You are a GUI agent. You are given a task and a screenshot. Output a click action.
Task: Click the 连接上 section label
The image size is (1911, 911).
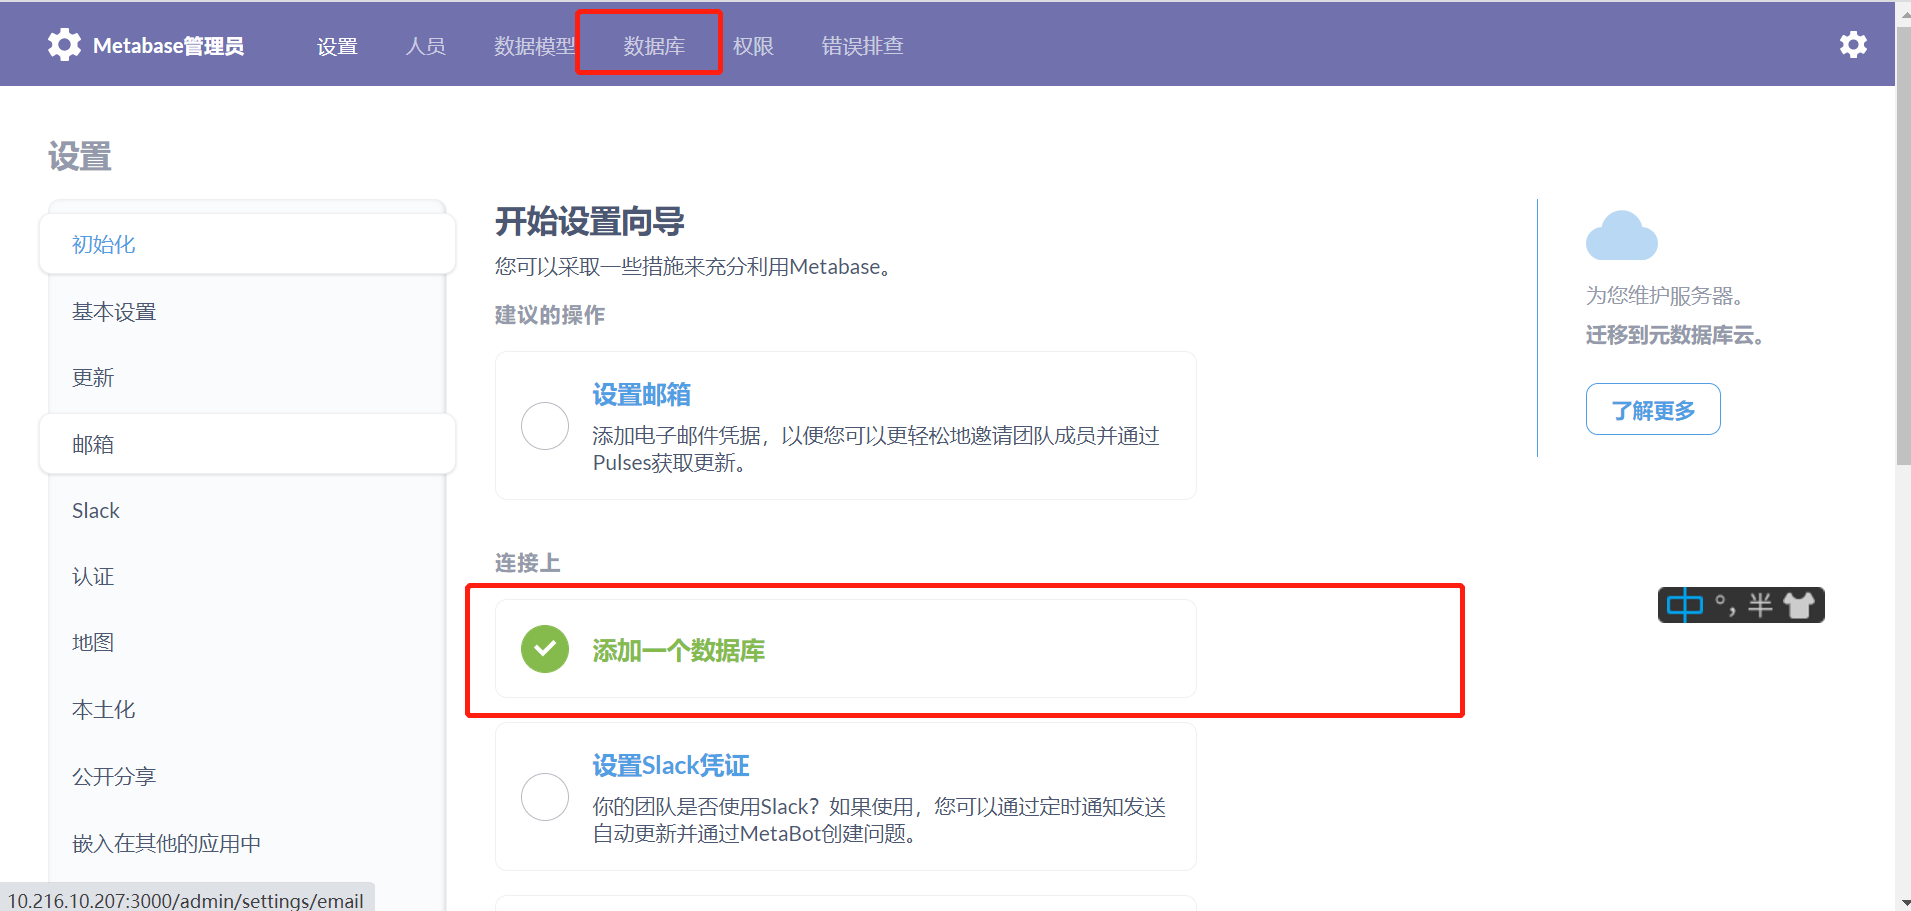(528, 563)
